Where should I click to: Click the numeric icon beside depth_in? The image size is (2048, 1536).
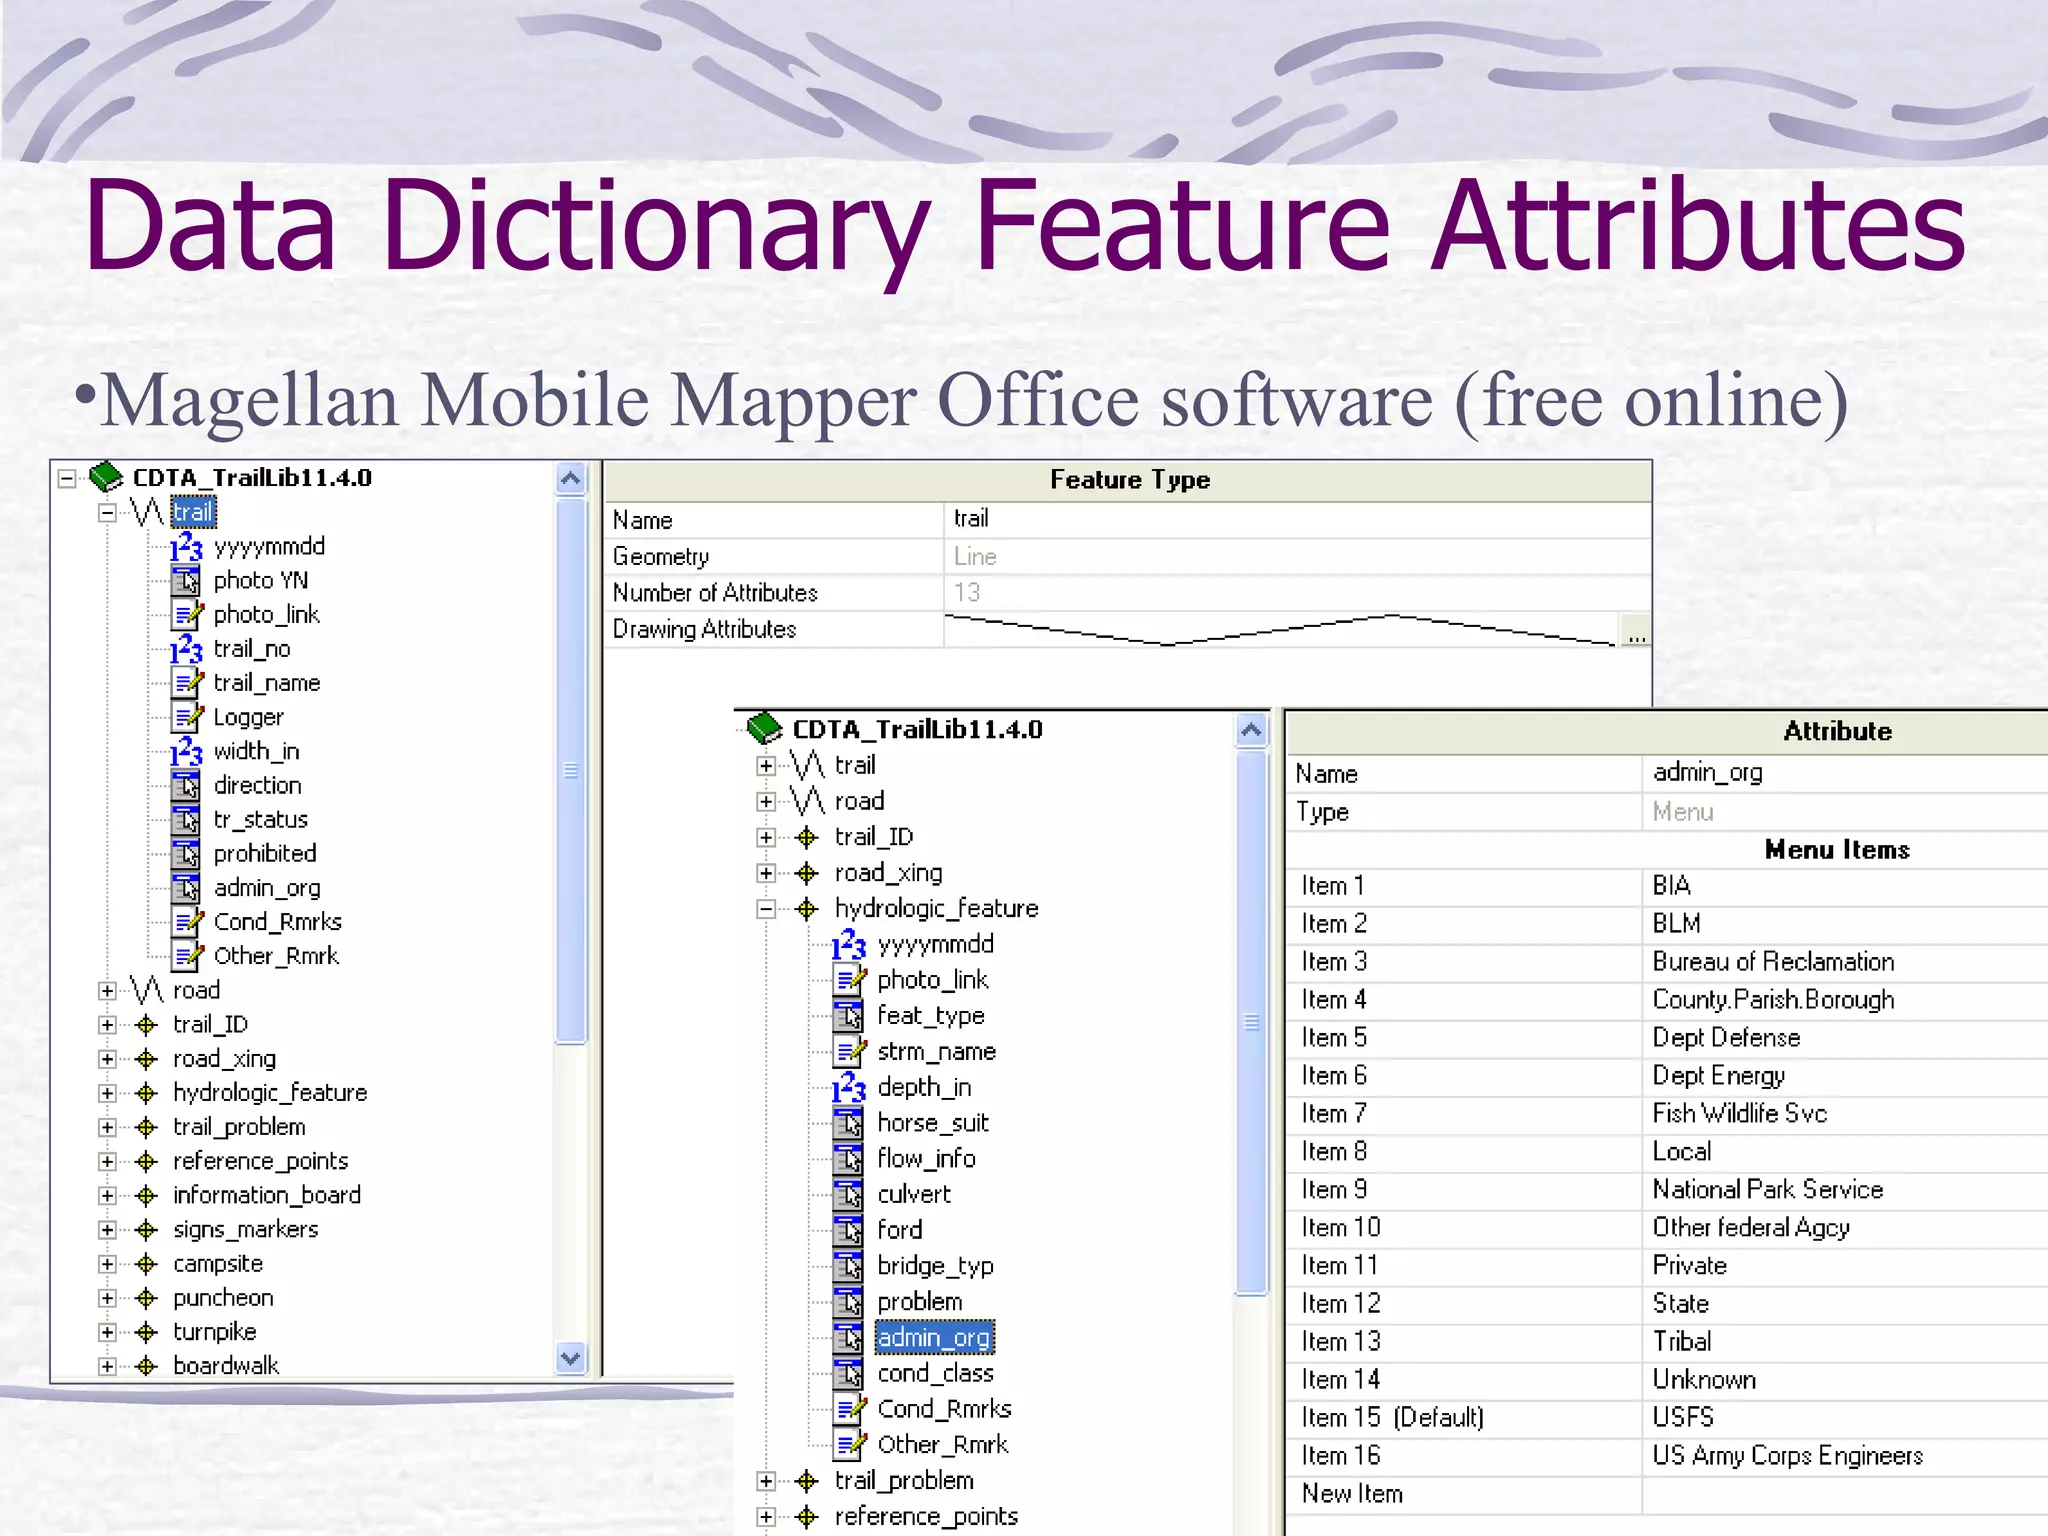pyautogui.click(x=848, y=1088)
